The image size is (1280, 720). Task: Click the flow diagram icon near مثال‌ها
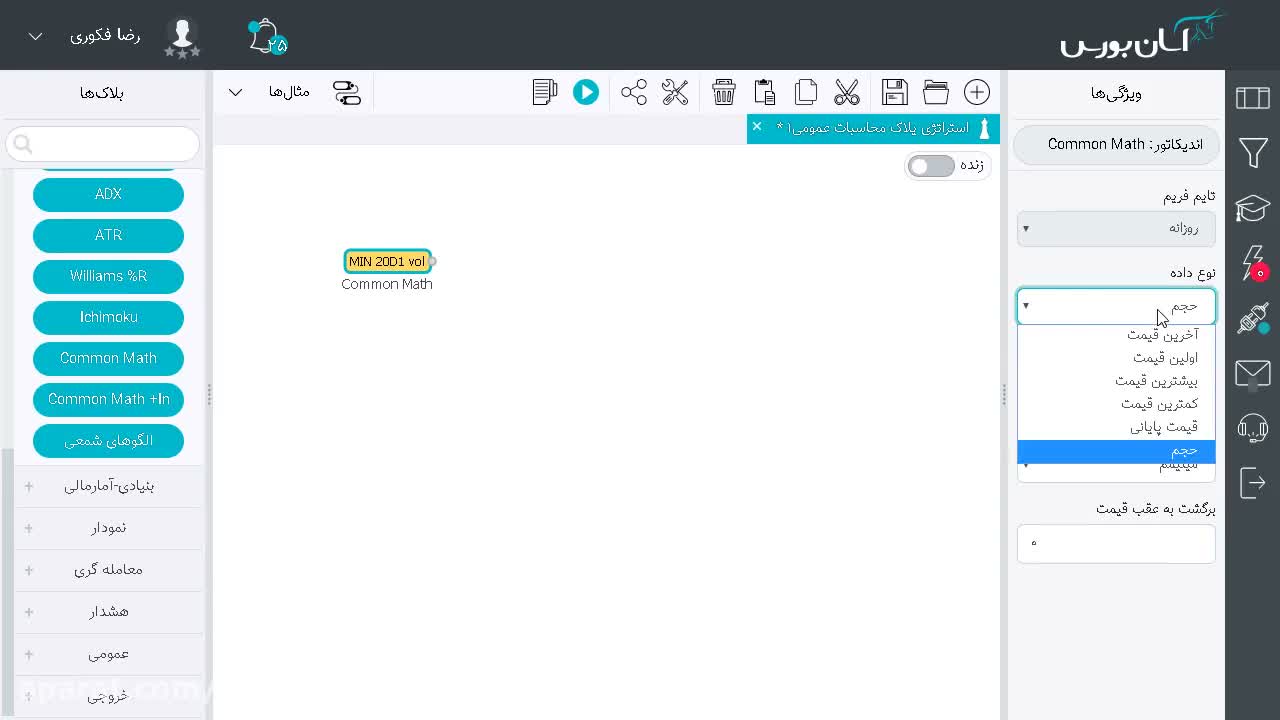347,92
